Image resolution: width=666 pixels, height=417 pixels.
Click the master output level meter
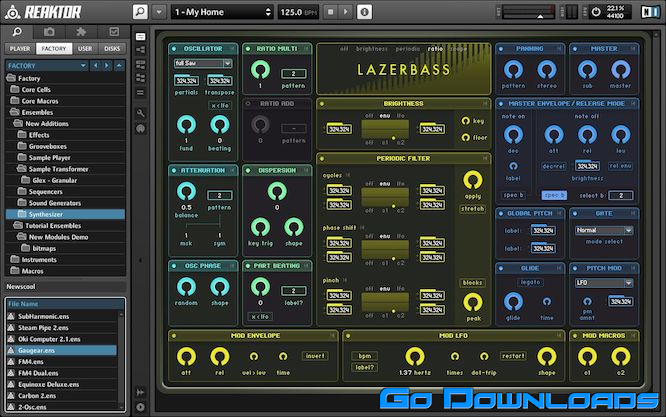click(529, 12)
